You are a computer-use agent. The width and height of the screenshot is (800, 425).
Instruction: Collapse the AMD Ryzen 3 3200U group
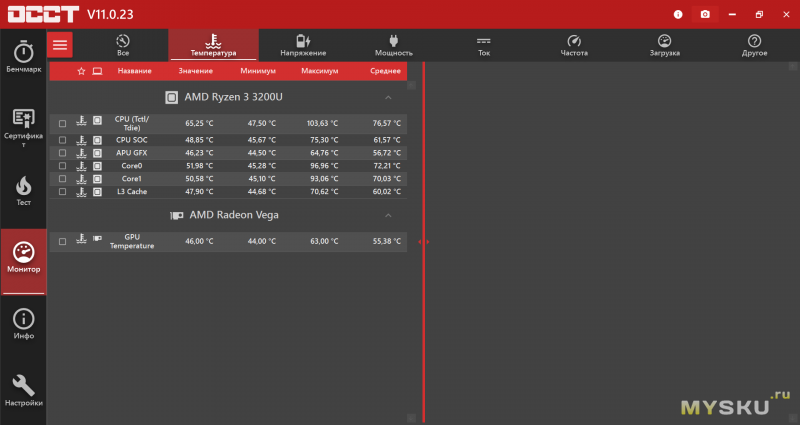(388, 97)
